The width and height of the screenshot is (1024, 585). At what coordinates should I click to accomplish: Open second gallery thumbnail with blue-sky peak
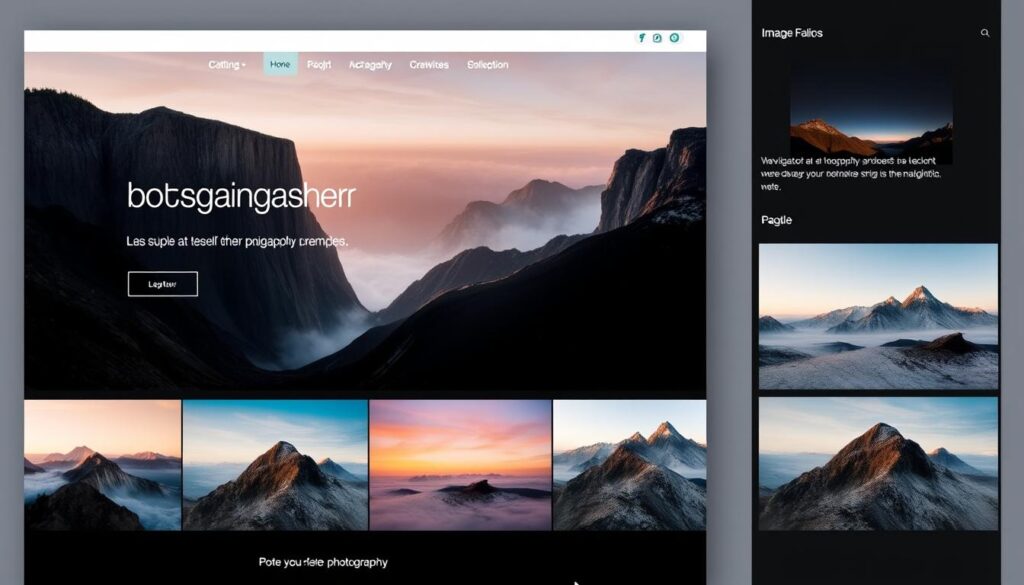(x=276, y=465)
